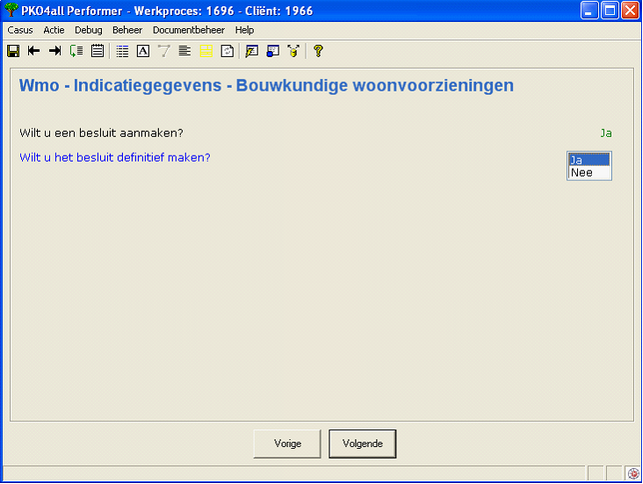Click the Volgende button
Image resolution: width=643 pixels, height=484 pixels.
click(363, 444)
